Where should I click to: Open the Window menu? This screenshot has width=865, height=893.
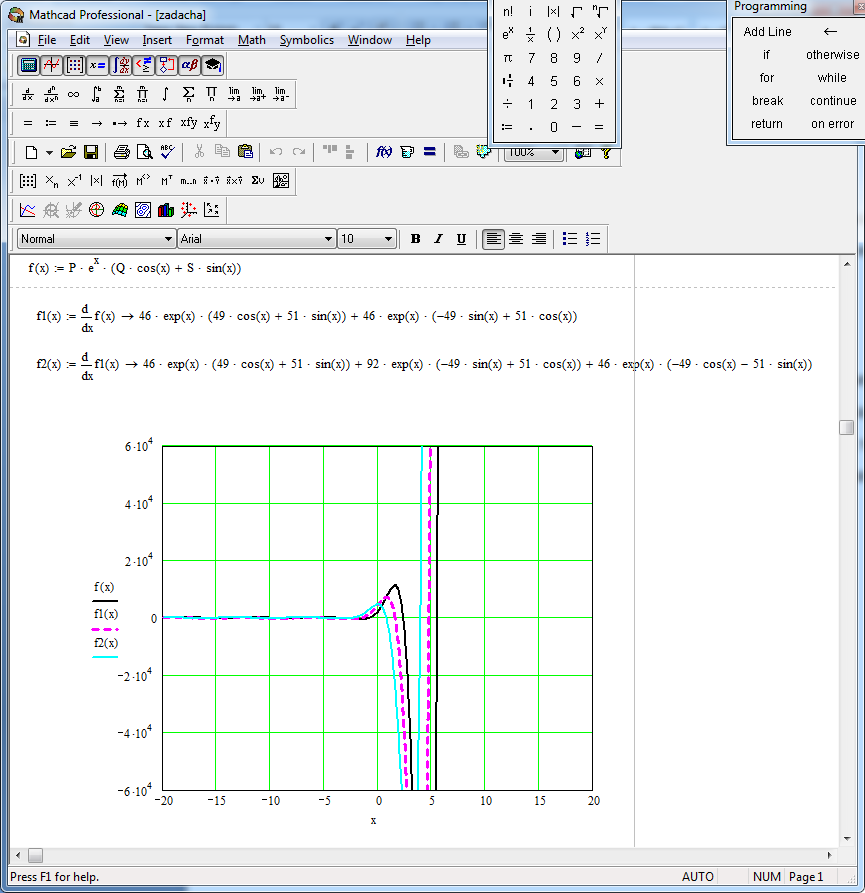370,40
